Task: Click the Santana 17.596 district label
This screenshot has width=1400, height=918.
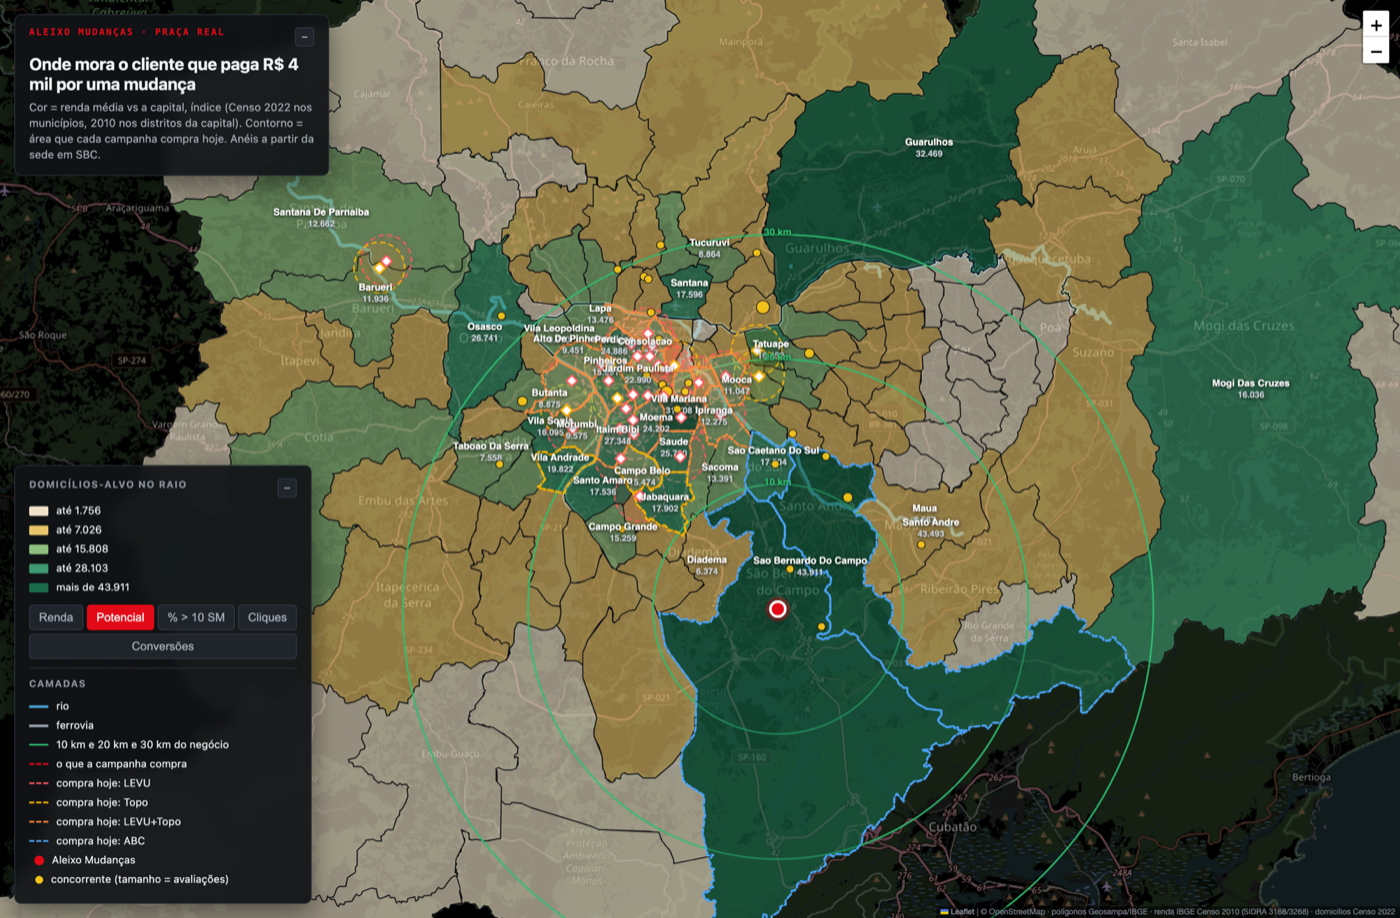Action: (x=690, y=289)
